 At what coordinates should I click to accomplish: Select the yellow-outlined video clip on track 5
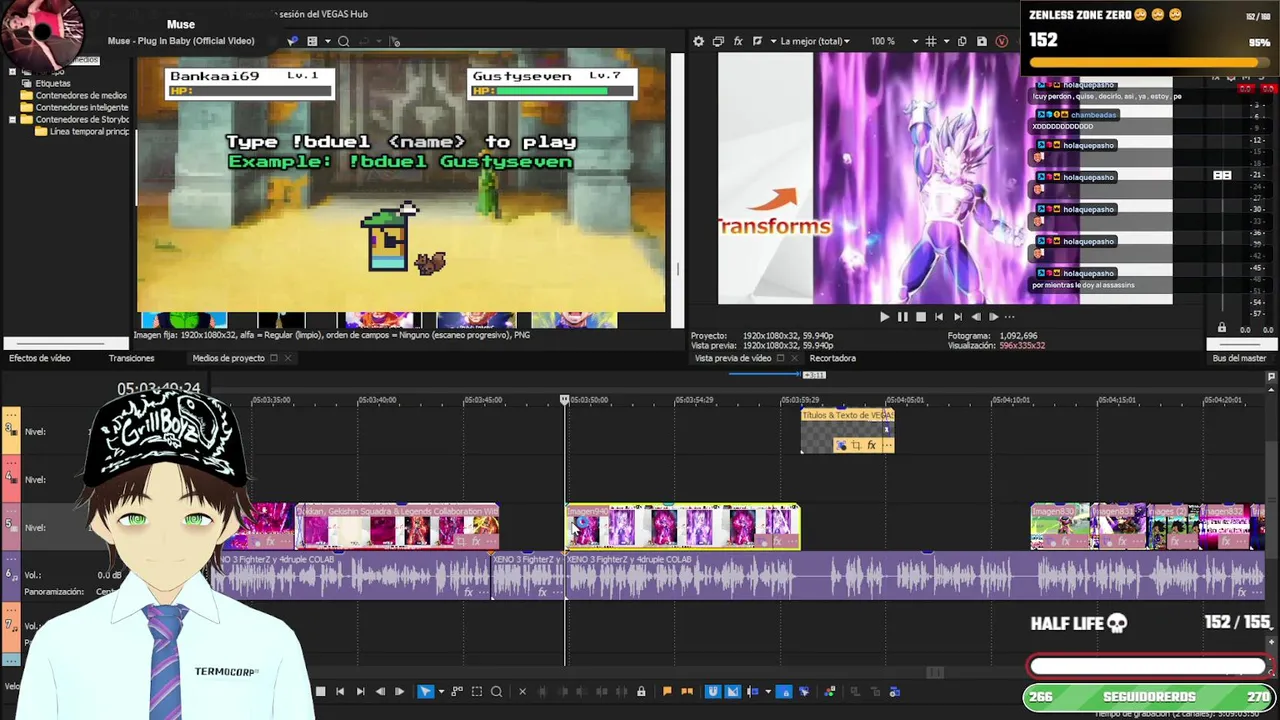click(683, 527)
